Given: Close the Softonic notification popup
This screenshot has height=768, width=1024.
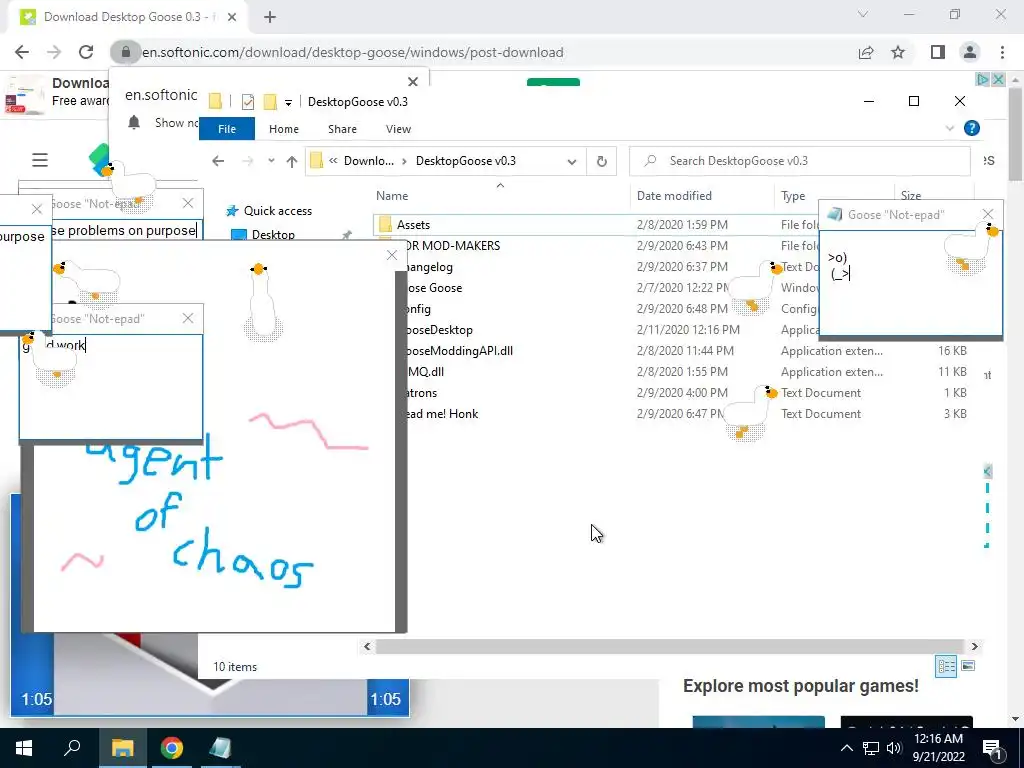Looking at the screenshot, I should coord(413,82).
